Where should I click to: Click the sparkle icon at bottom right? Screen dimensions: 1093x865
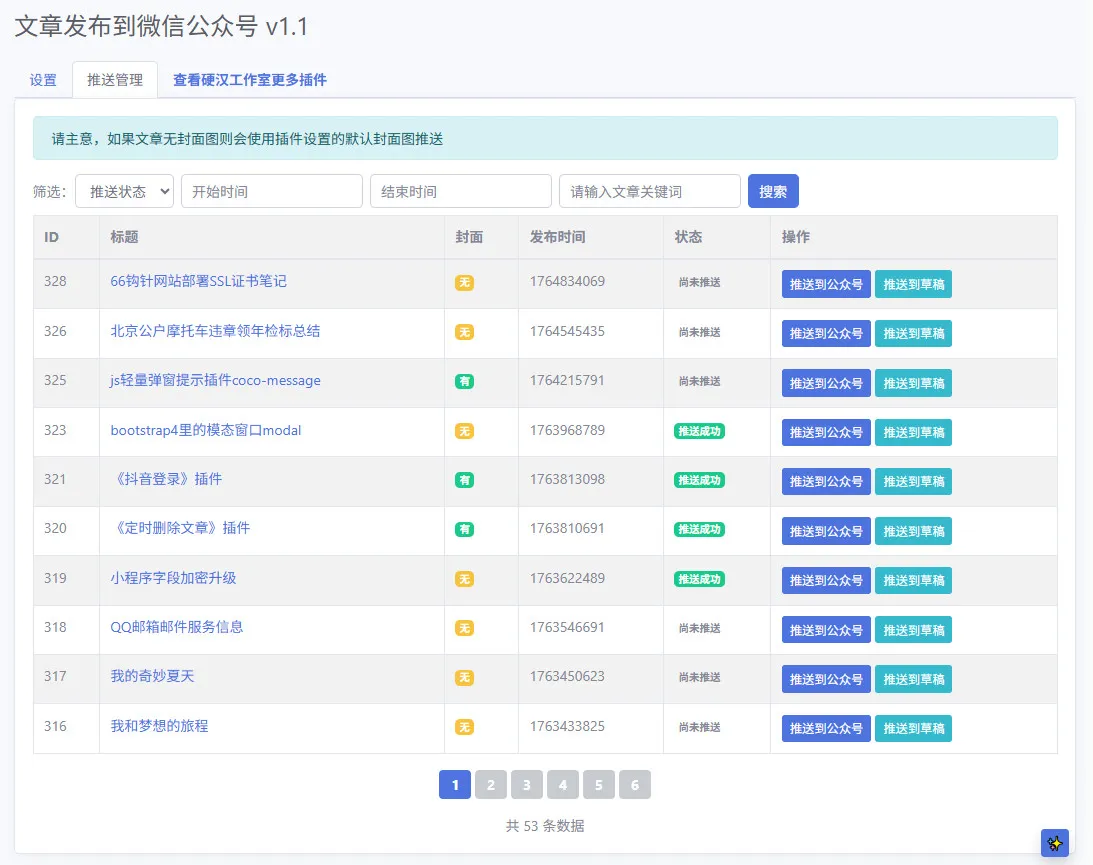pos(1055,843)
